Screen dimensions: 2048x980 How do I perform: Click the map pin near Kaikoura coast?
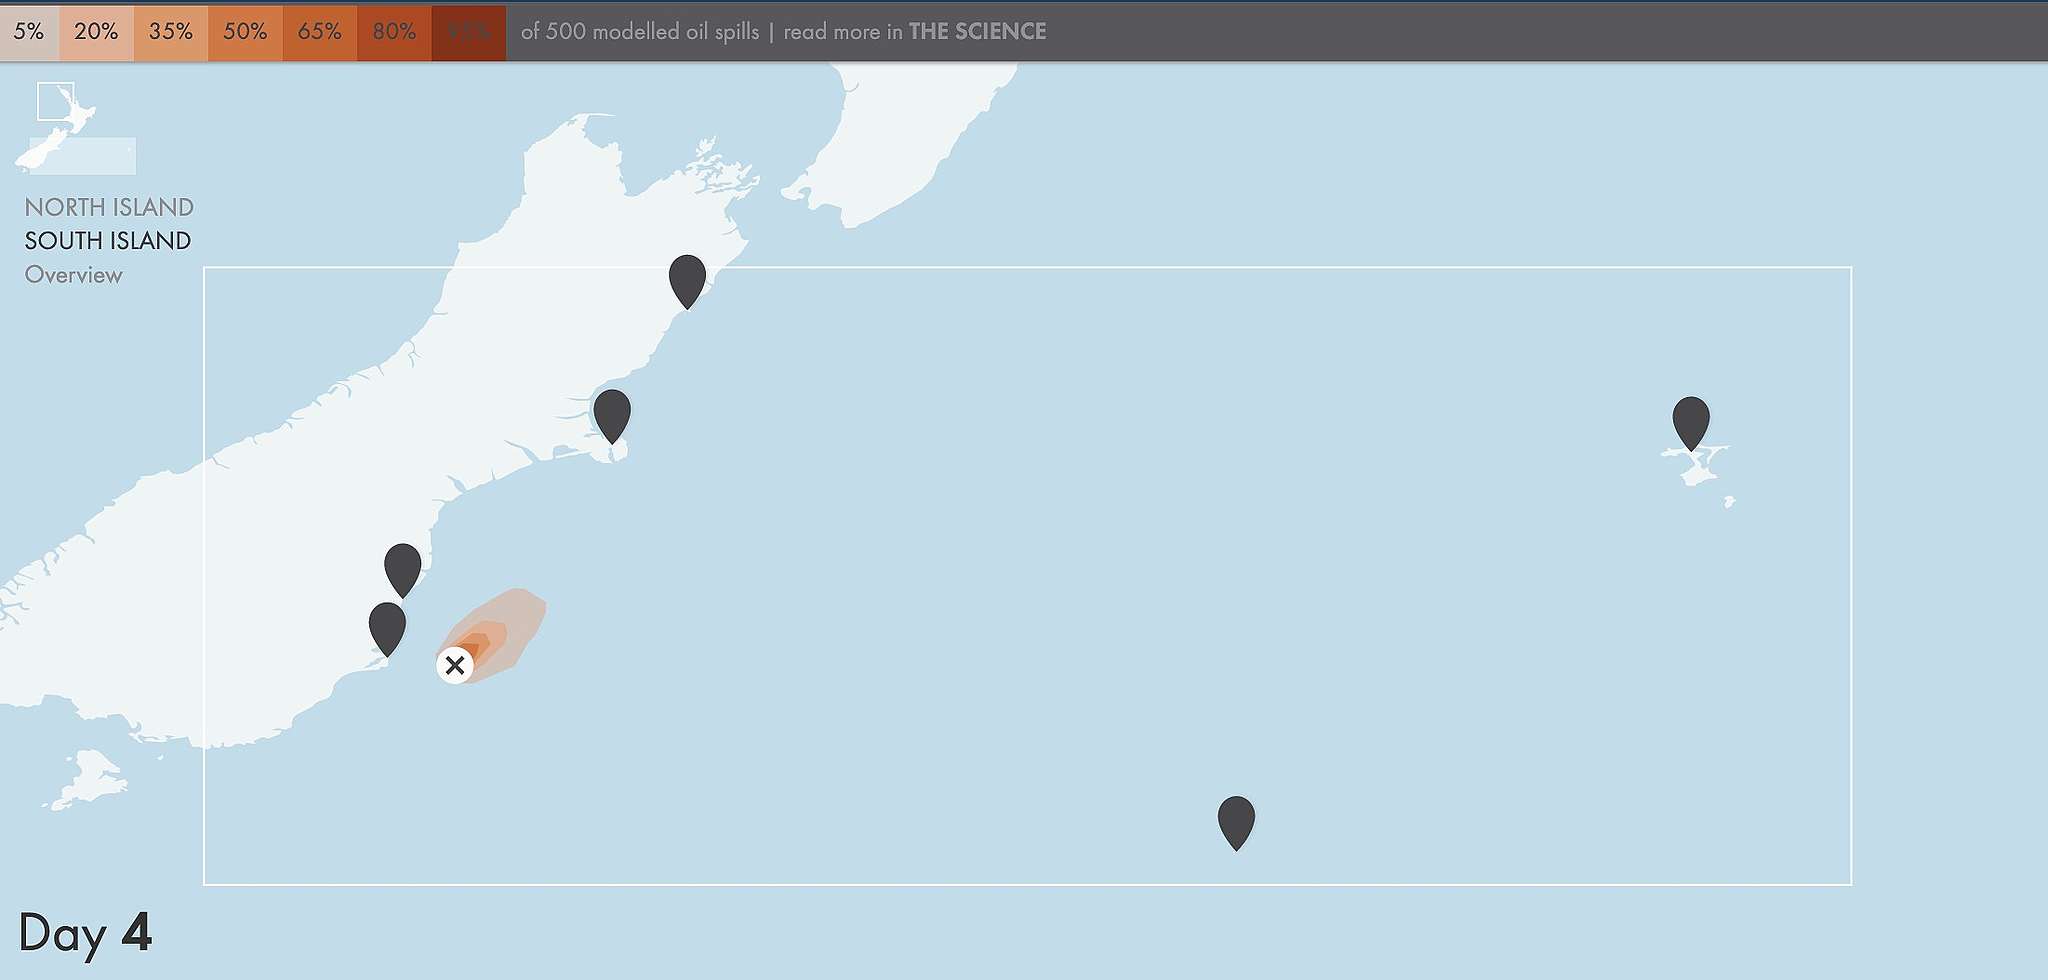(687, 278)
